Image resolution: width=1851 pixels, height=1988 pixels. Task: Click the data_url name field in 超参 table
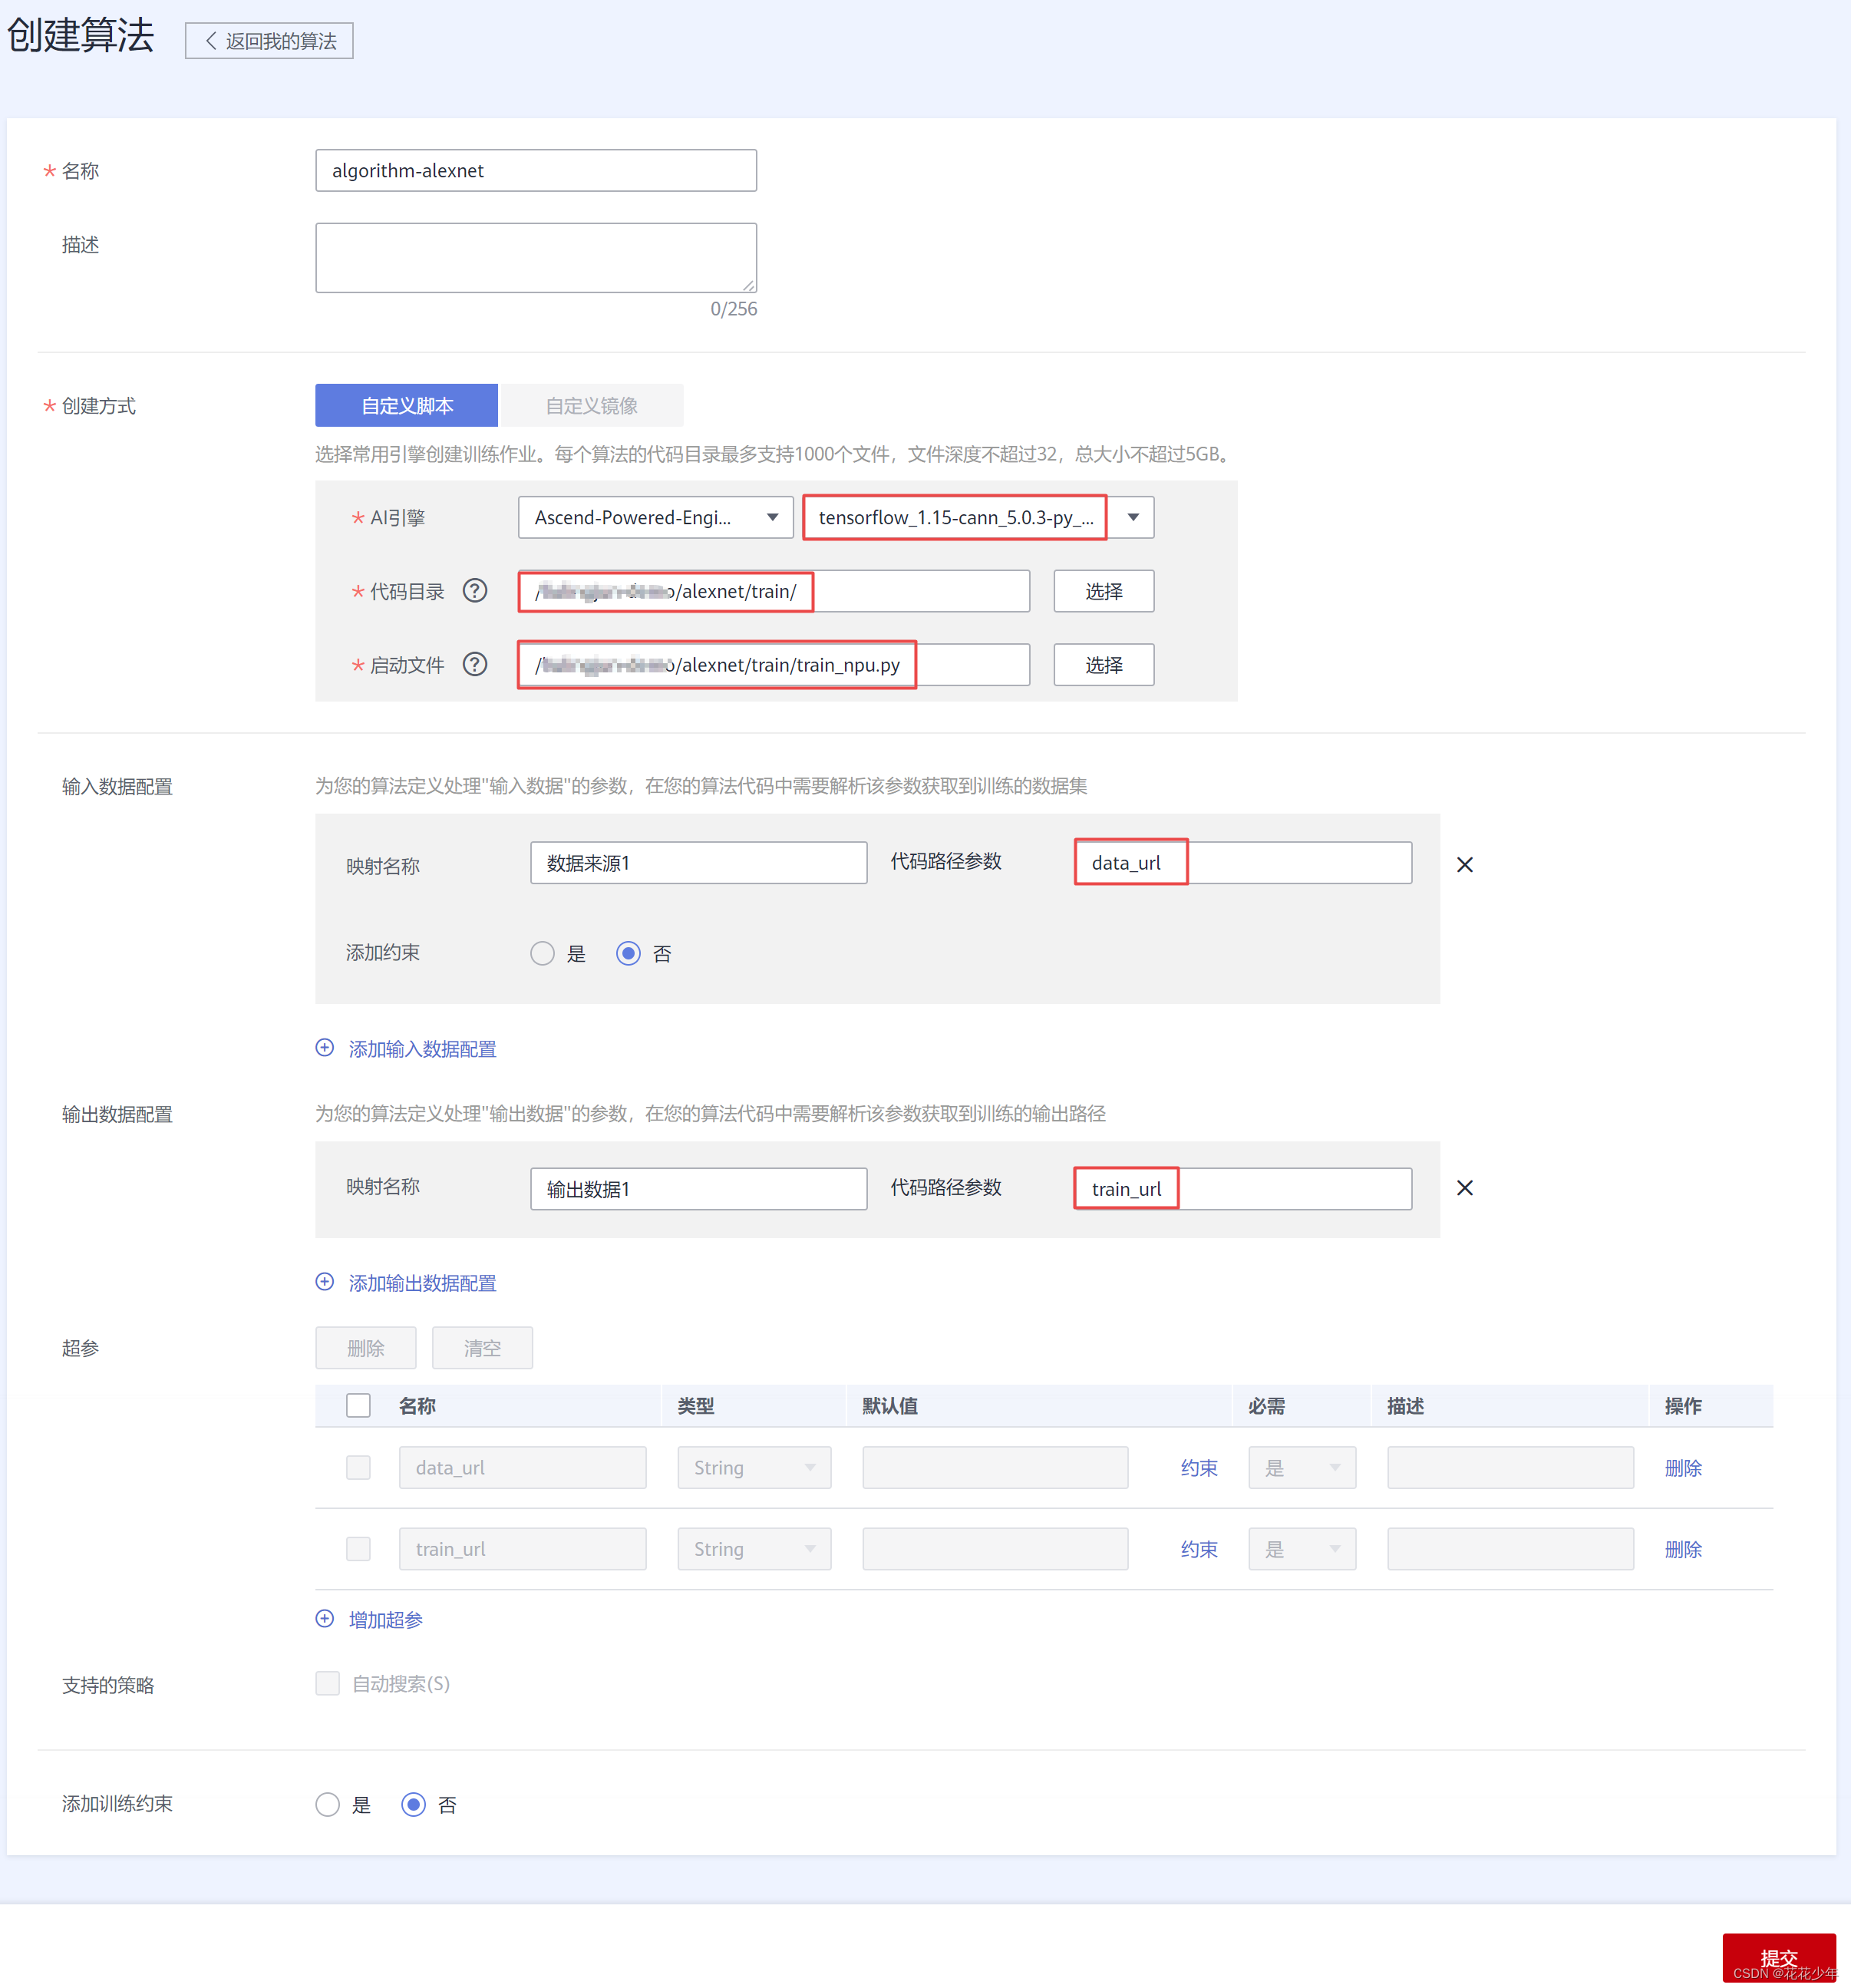(522, 1468)
